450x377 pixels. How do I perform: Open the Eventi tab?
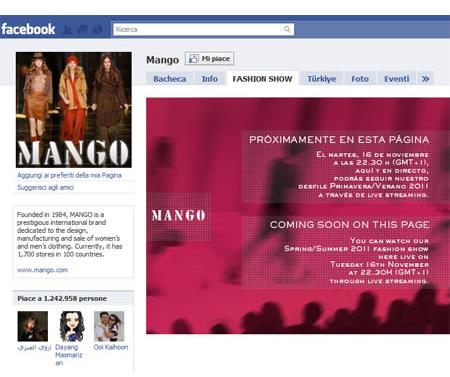point(397,79)
